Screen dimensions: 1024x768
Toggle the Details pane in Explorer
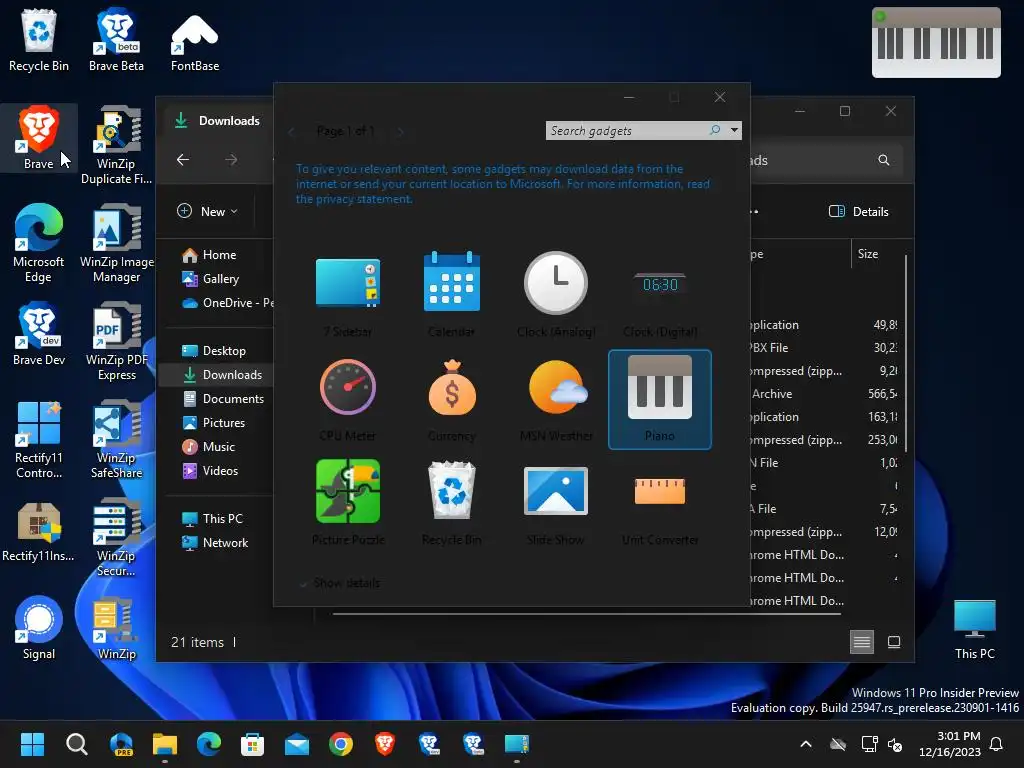(858, 212)
